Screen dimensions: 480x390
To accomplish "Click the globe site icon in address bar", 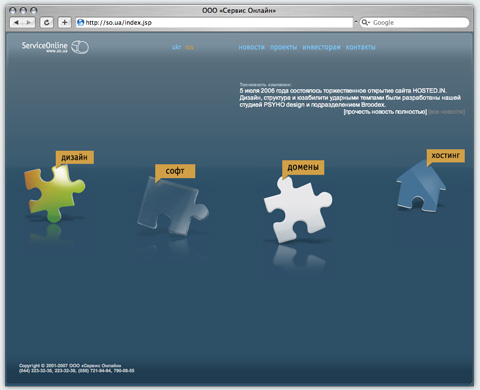I will [x=80, y=22].
